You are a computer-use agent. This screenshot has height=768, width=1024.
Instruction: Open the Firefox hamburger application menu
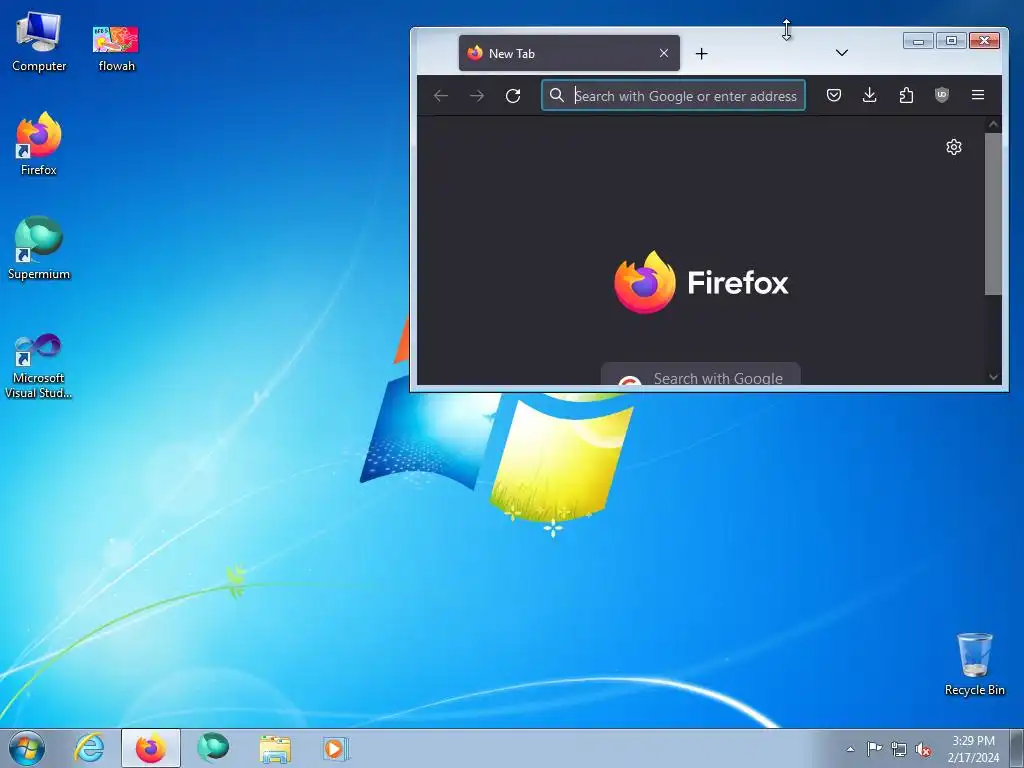pos(978,95)
